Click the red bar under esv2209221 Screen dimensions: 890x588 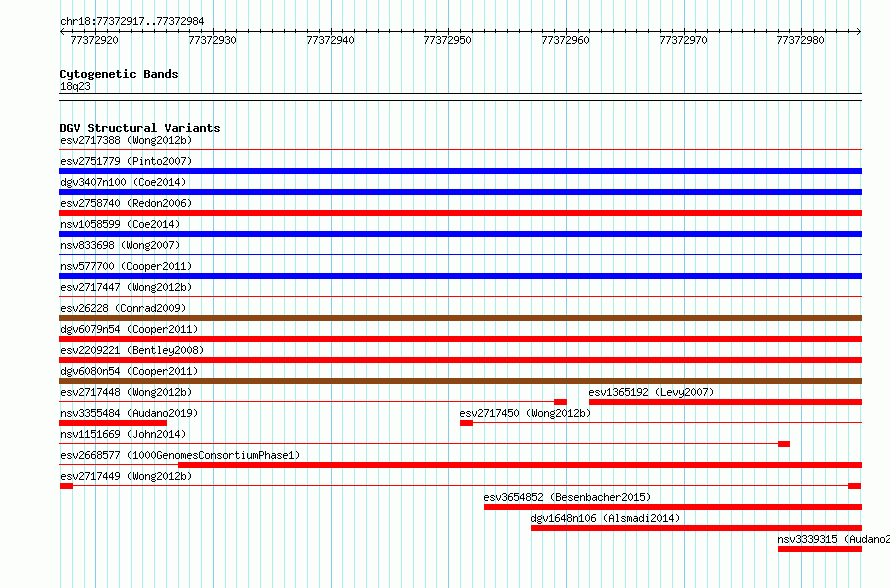point(460,360)
